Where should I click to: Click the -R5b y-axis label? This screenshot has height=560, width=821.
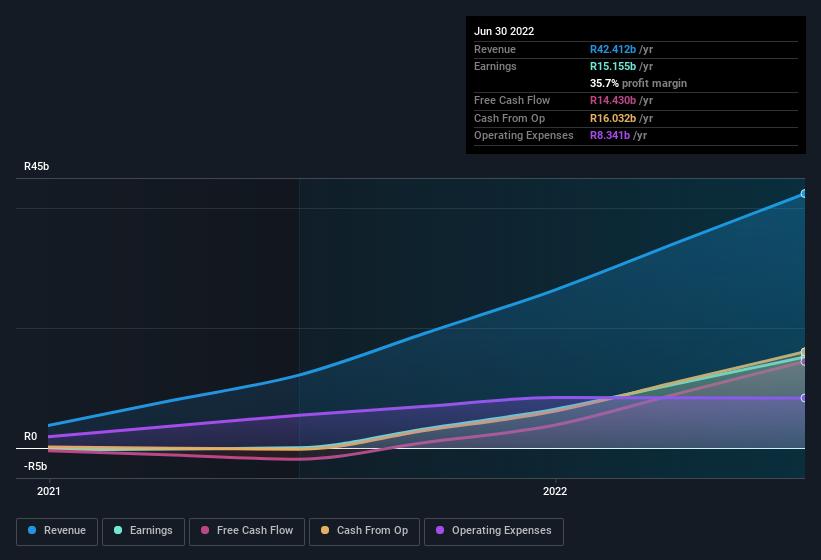tap(35, 466)
